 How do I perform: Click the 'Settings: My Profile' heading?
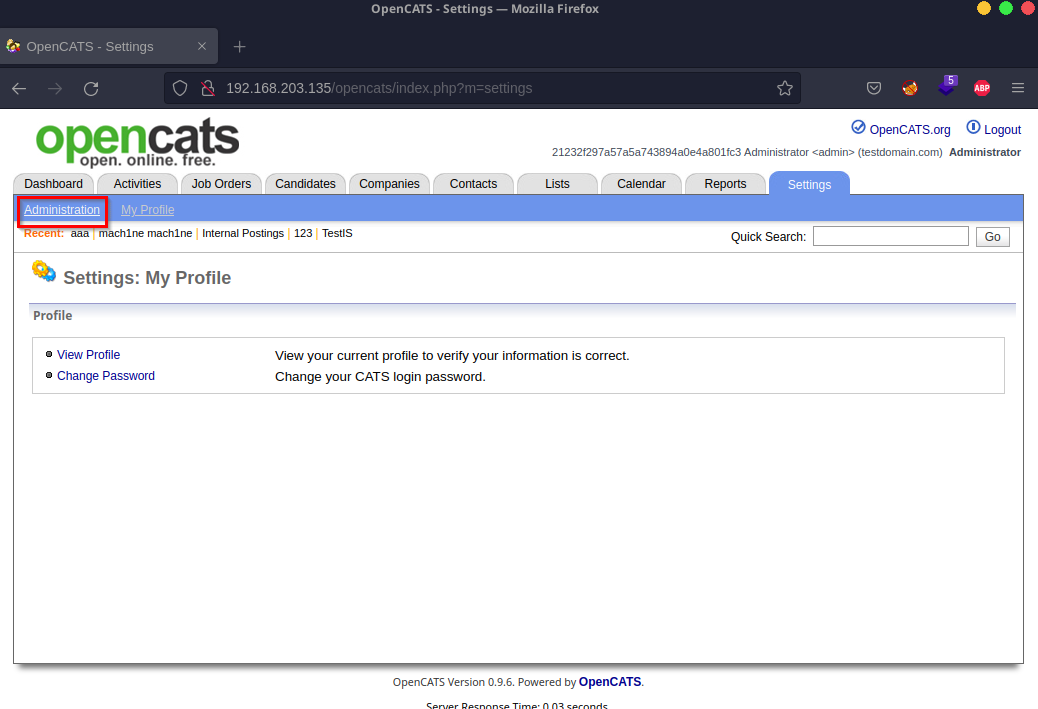tap(147, 278)
